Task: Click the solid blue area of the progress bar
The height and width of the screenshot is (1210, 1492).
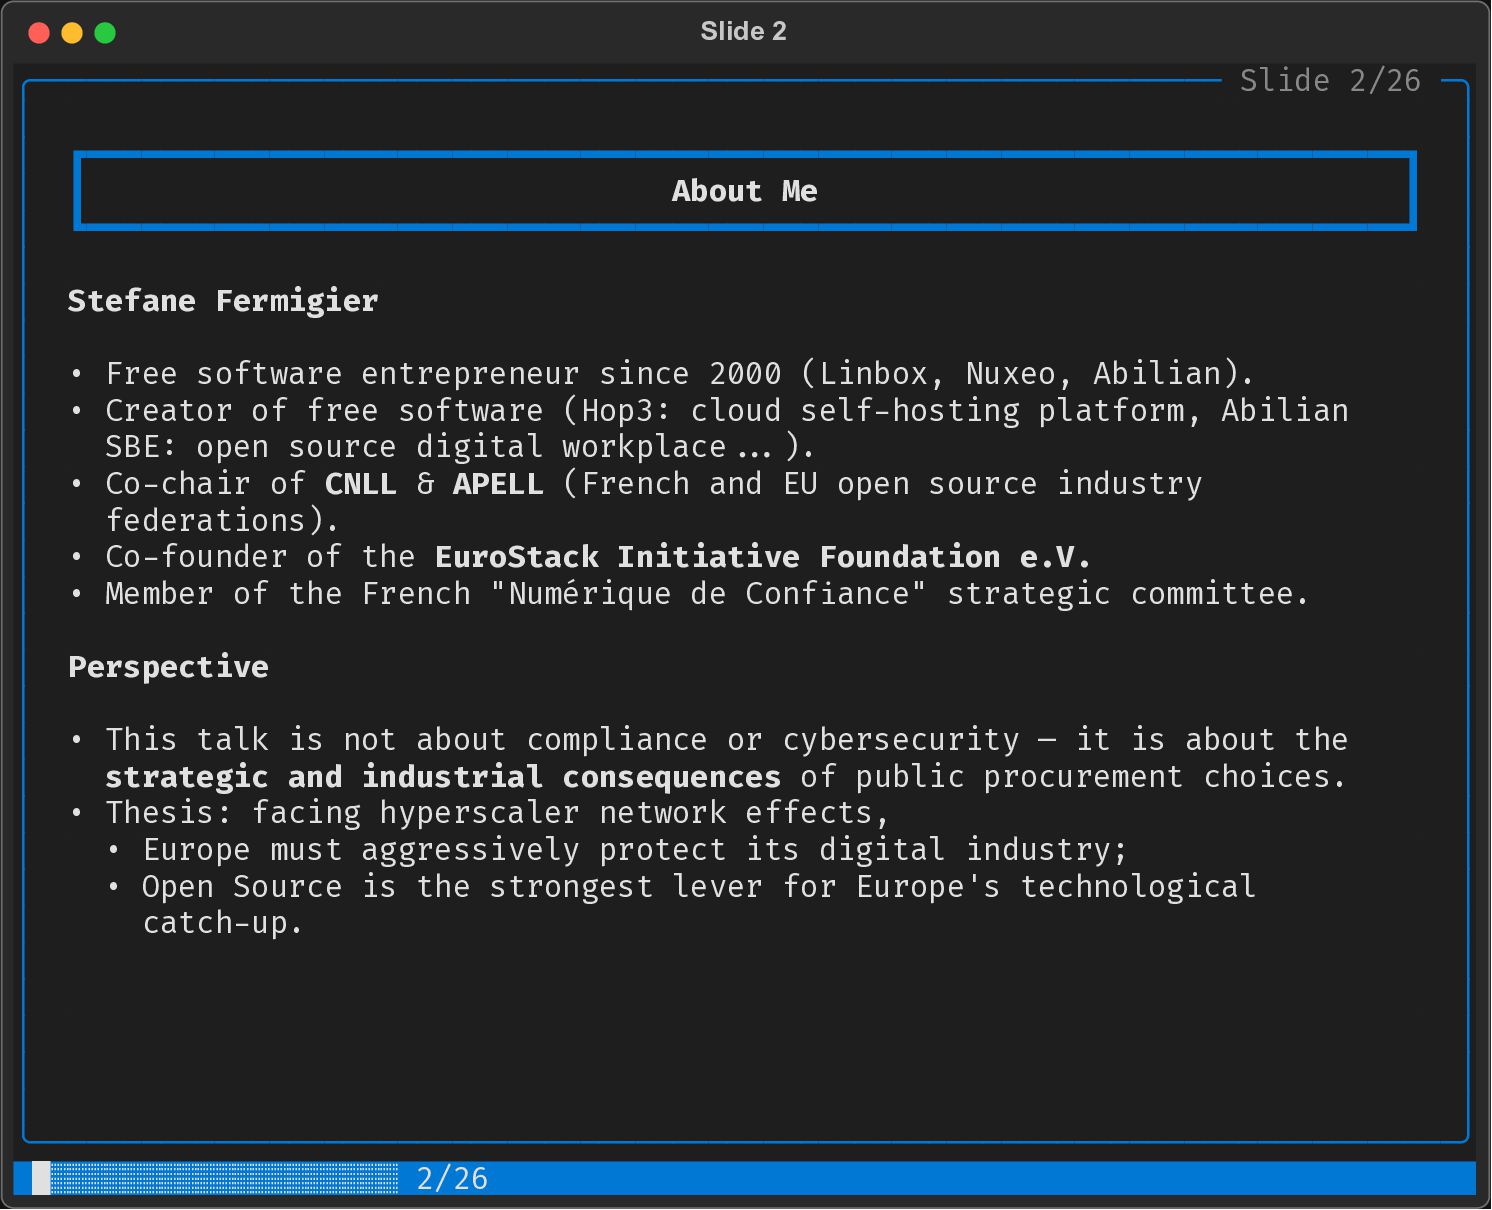Action: click(980, 1178)
